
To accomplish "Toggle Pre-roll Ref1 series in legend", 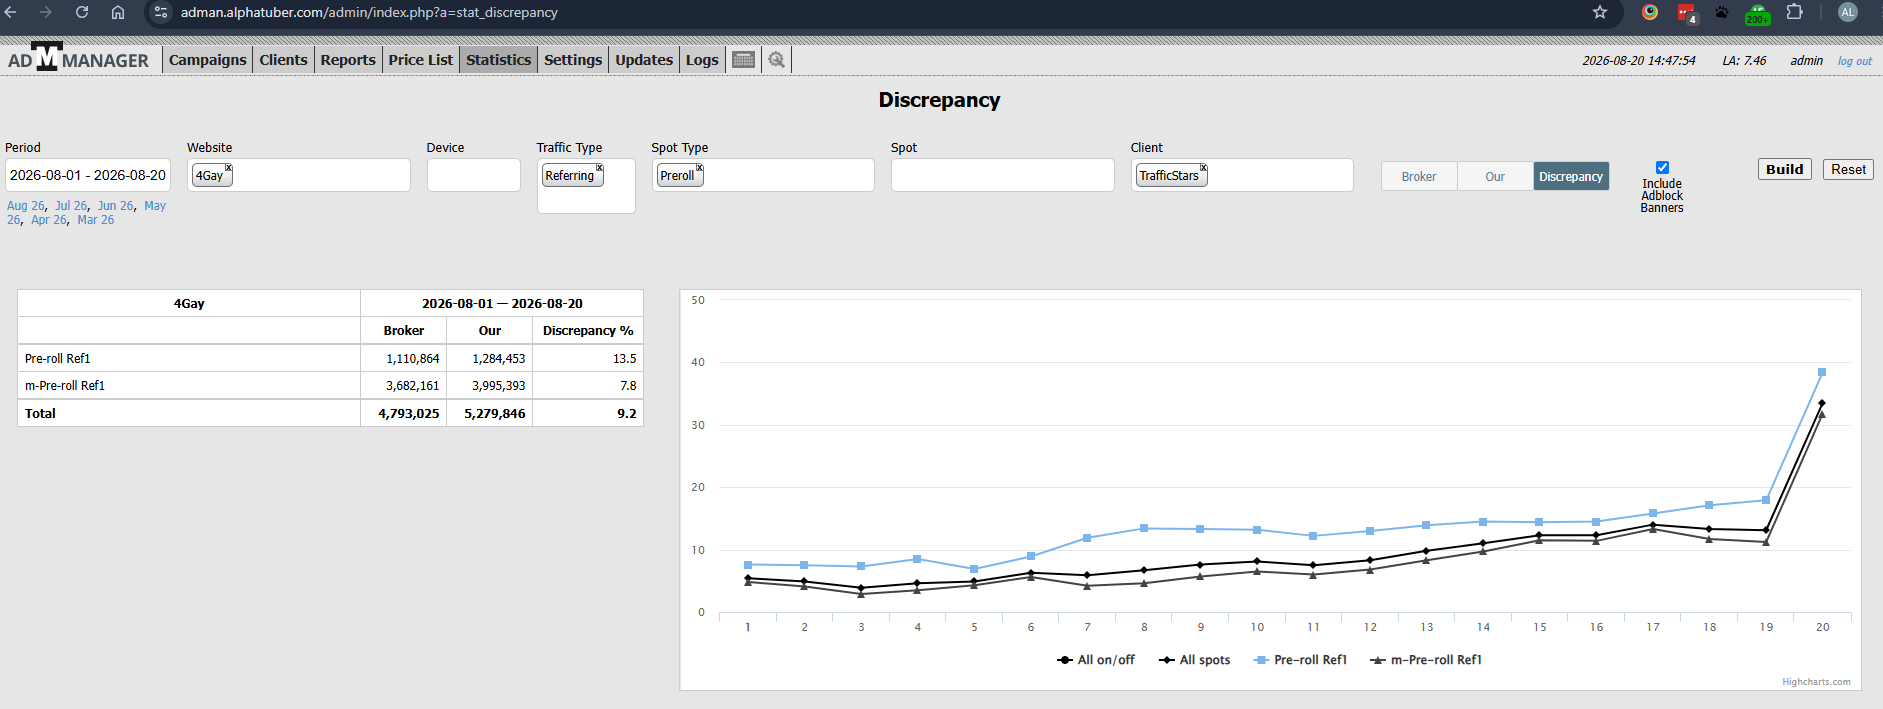I will [1300, 660].
